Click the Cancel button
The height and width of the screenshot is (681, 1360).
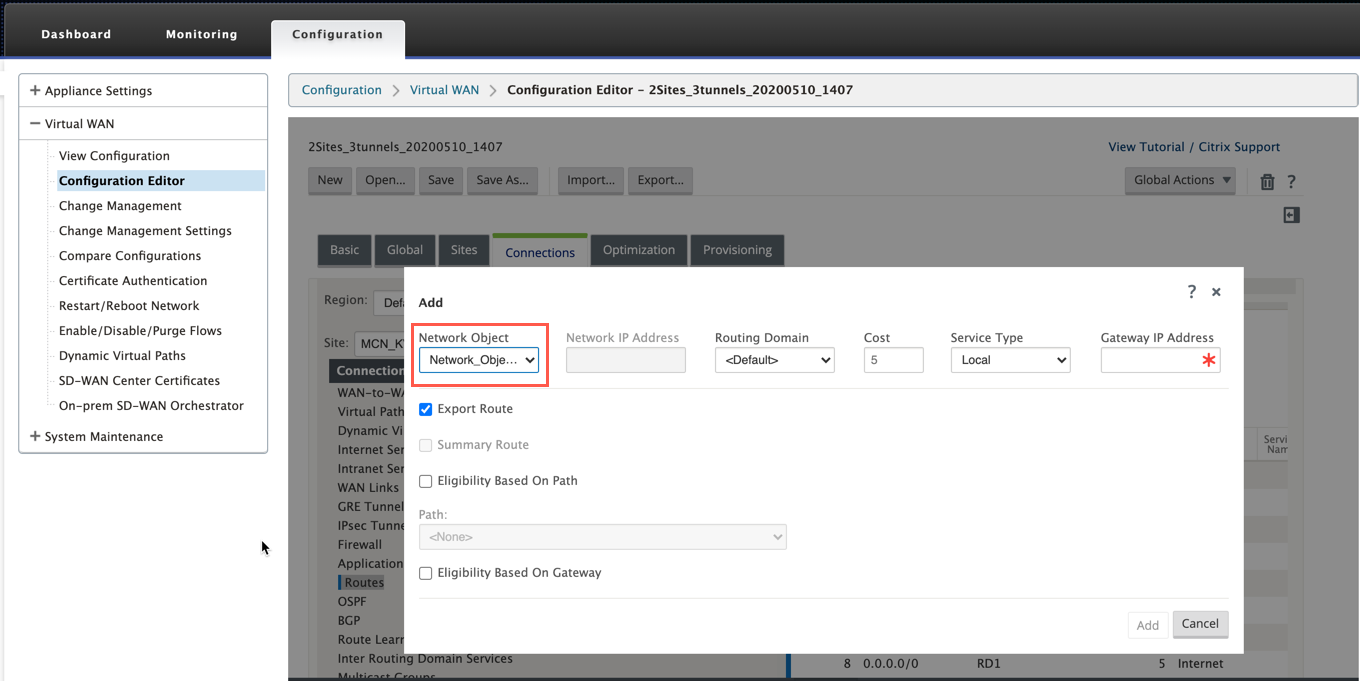pos(1200,624)
